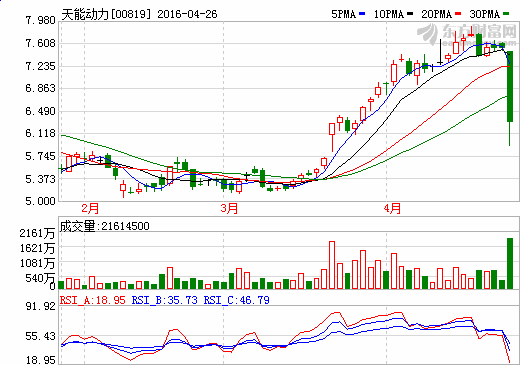Click the large green final candlestick

(510, 86)
